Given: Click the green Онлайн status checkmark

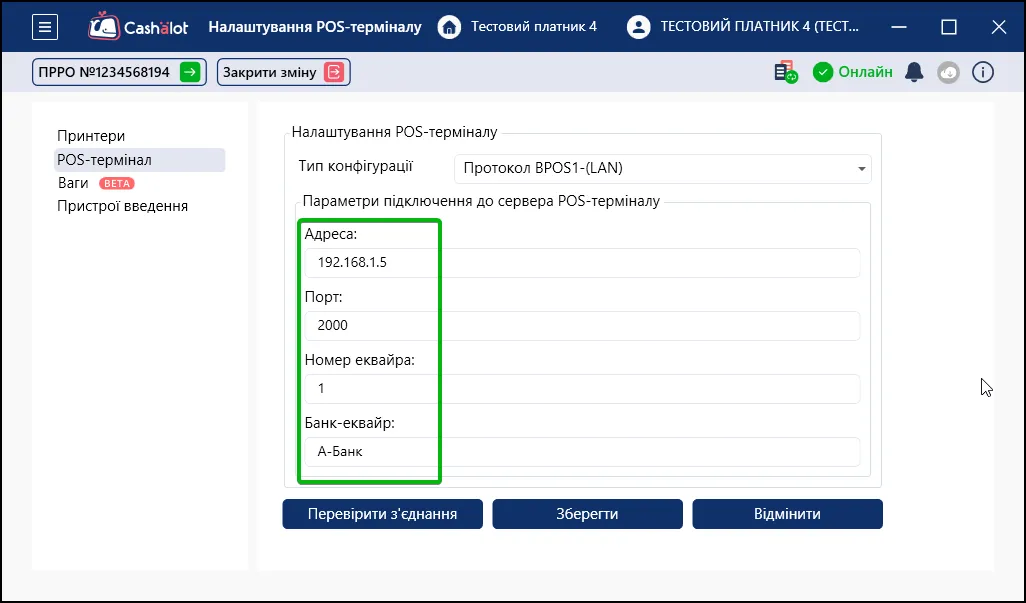Looking at the screenshot, I should pyautogui.click(x=823, y=72).
